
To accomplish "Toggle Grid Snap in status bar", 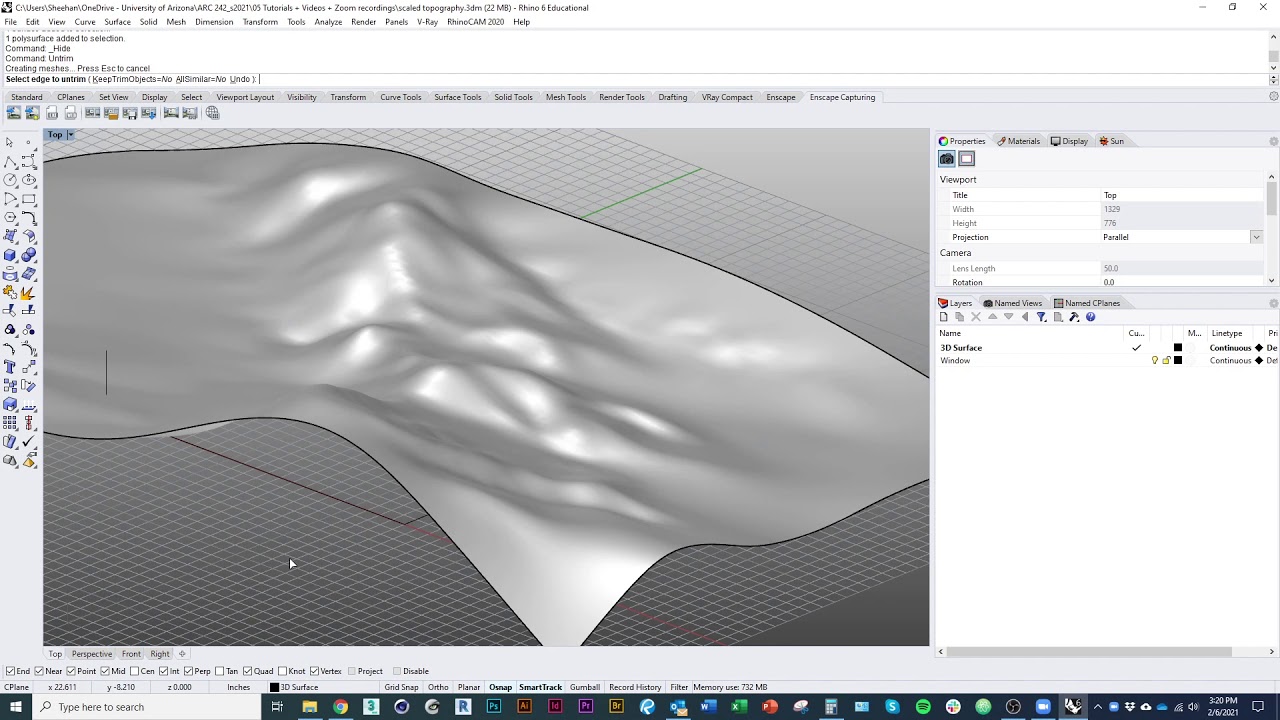I will coord(401,687).
